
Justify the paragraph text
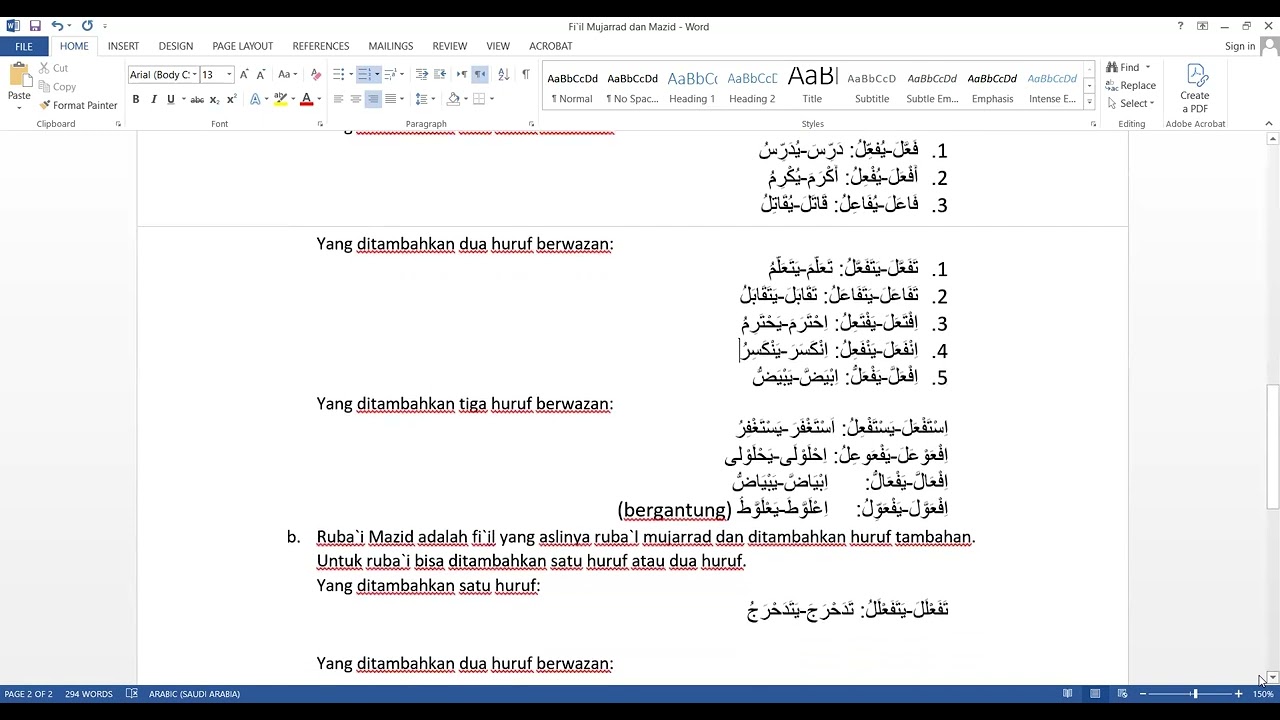click(x=390, y=99)
